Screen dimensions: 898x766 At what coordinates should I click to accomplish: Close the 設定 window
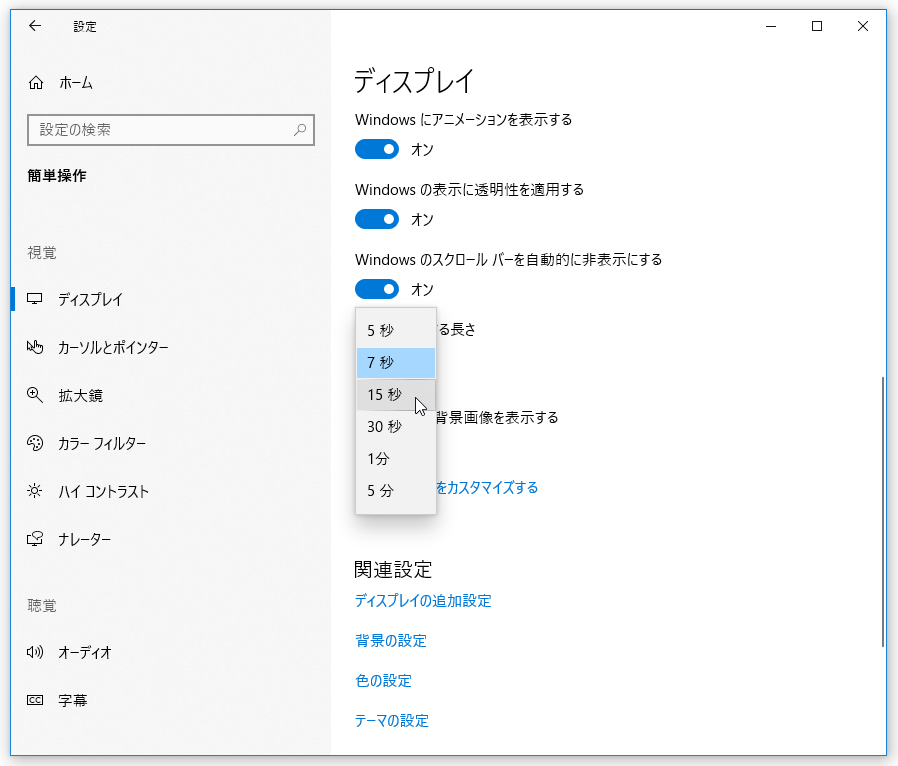click(x=862, y=26)
